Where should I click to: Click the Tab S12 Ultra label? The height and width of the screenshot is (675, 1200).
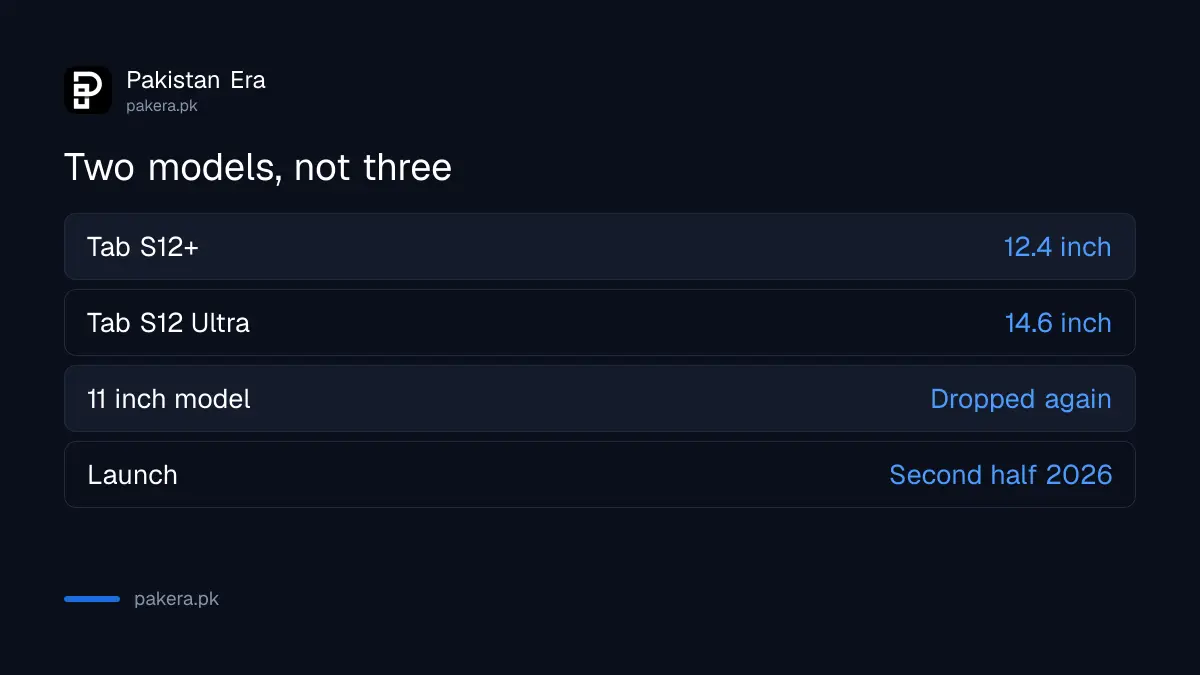click(x=168, y=323)
